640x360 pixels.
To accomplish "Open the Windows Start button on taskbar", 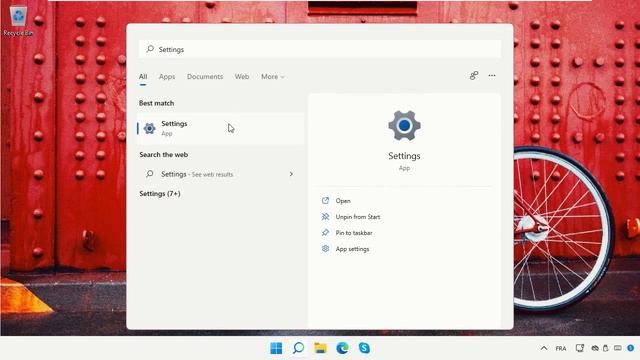I will pyautogui.click(x=276, y=348).
